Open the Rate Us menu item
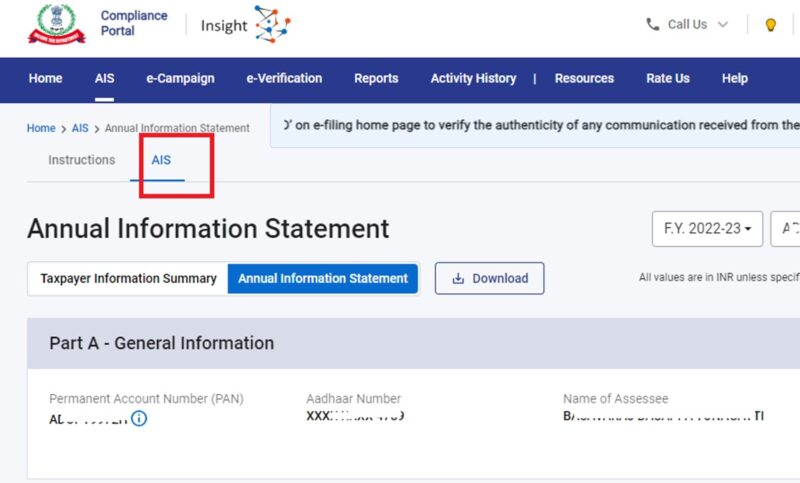Screen dimensions: 800x483 (667, 79)
